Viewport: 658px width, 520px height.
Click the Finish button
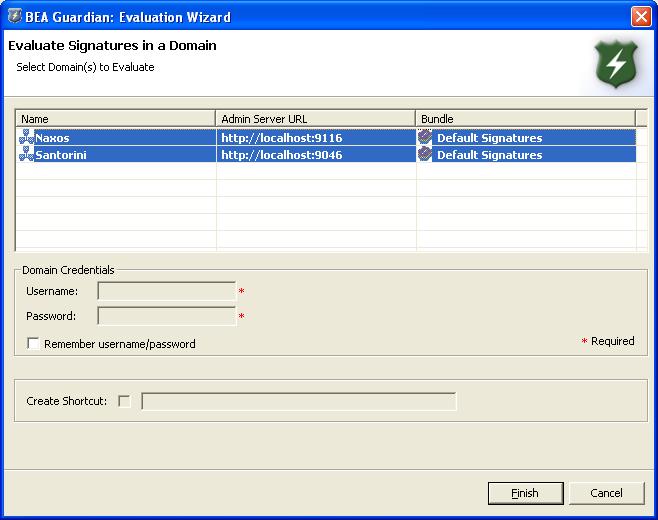[525, 493]
